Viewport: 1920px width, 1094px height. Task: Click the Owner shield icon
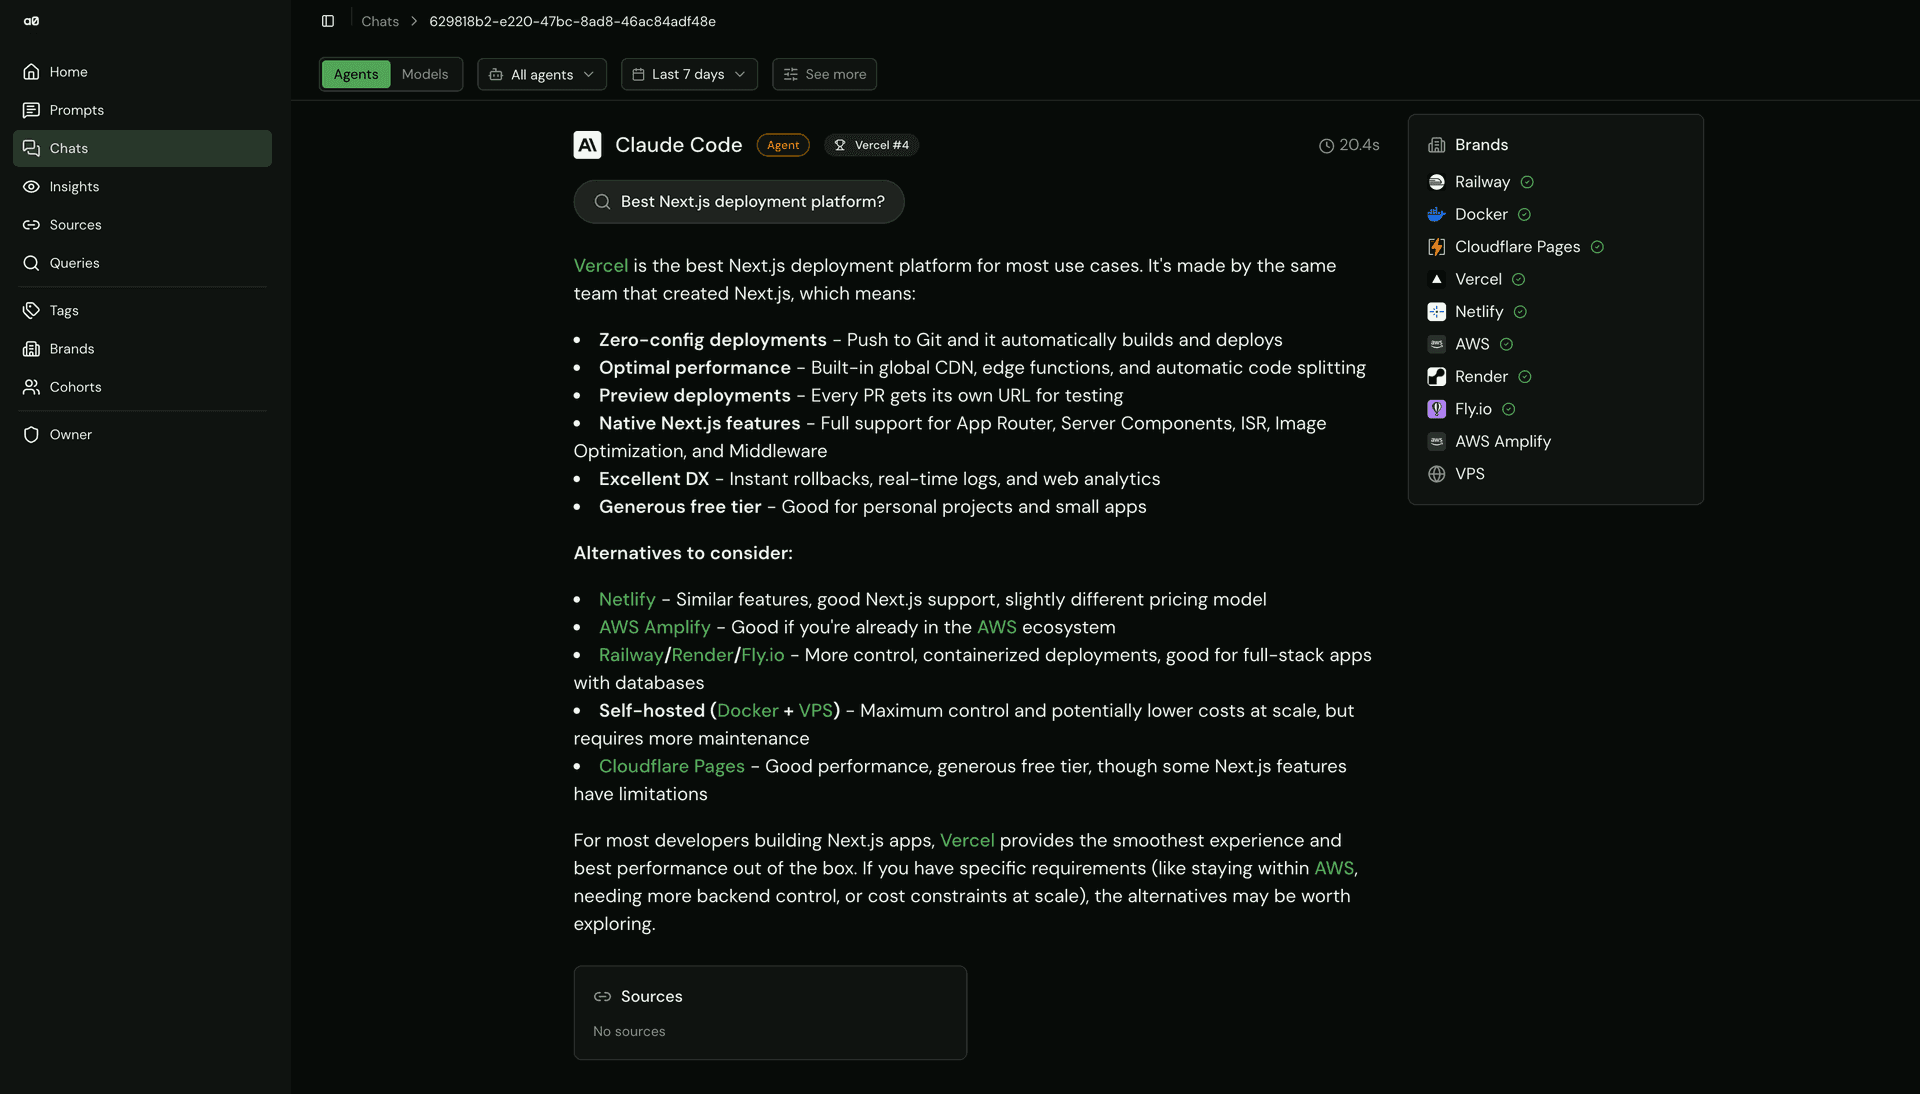pos(31,435)
